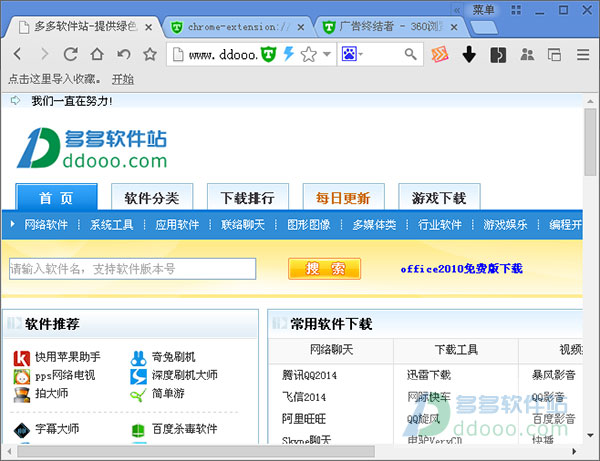
Task: Open the 多媒体类 category link
Action: 374,225
